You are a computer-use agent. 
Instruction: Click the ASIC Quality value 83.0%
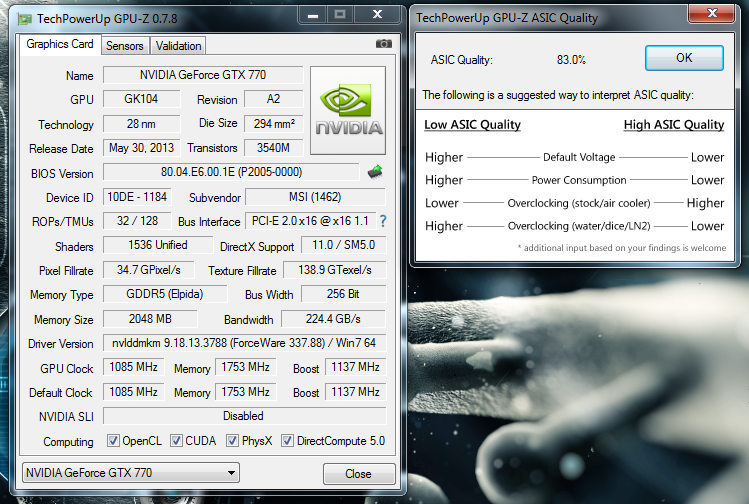[x=571, y=60]
